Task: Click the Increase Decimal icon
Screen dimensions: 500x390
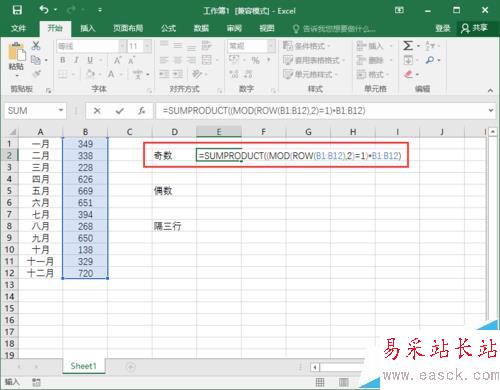Action: tap(234, 74)
